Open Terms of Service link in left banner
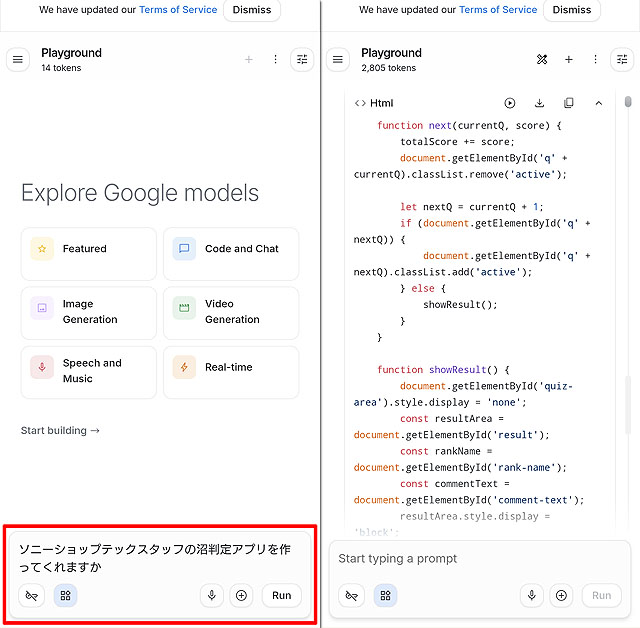 177,10
